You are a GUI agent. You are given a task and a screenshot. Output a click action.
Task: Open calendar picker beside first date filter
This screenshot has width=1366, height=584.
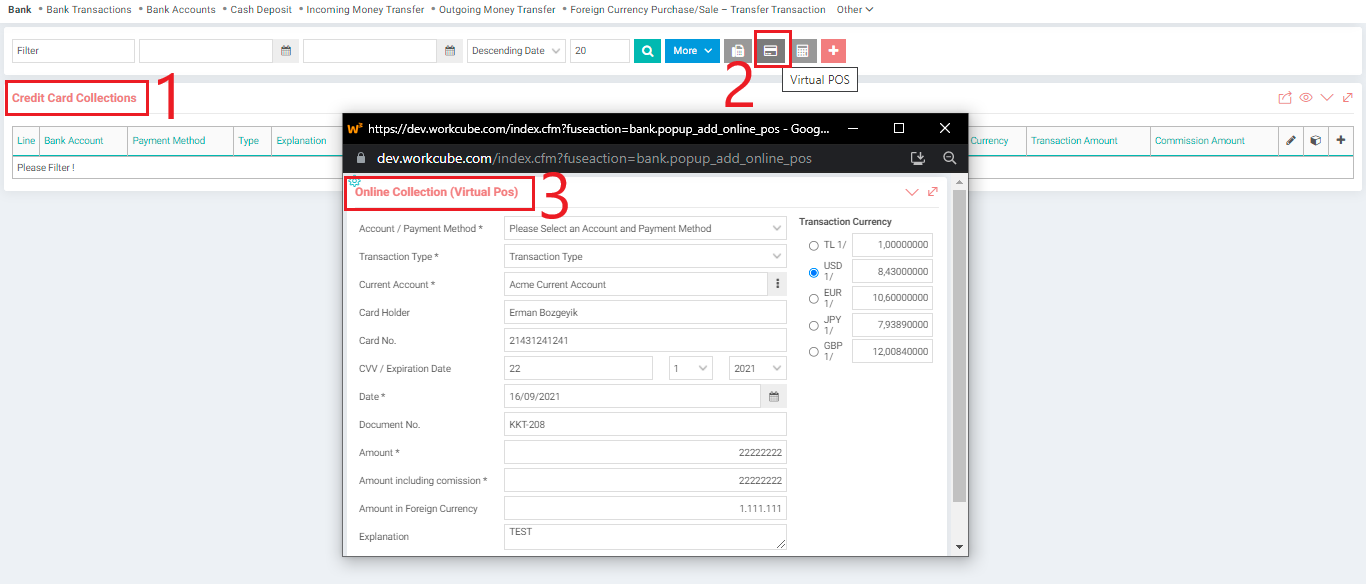(286, 51)
